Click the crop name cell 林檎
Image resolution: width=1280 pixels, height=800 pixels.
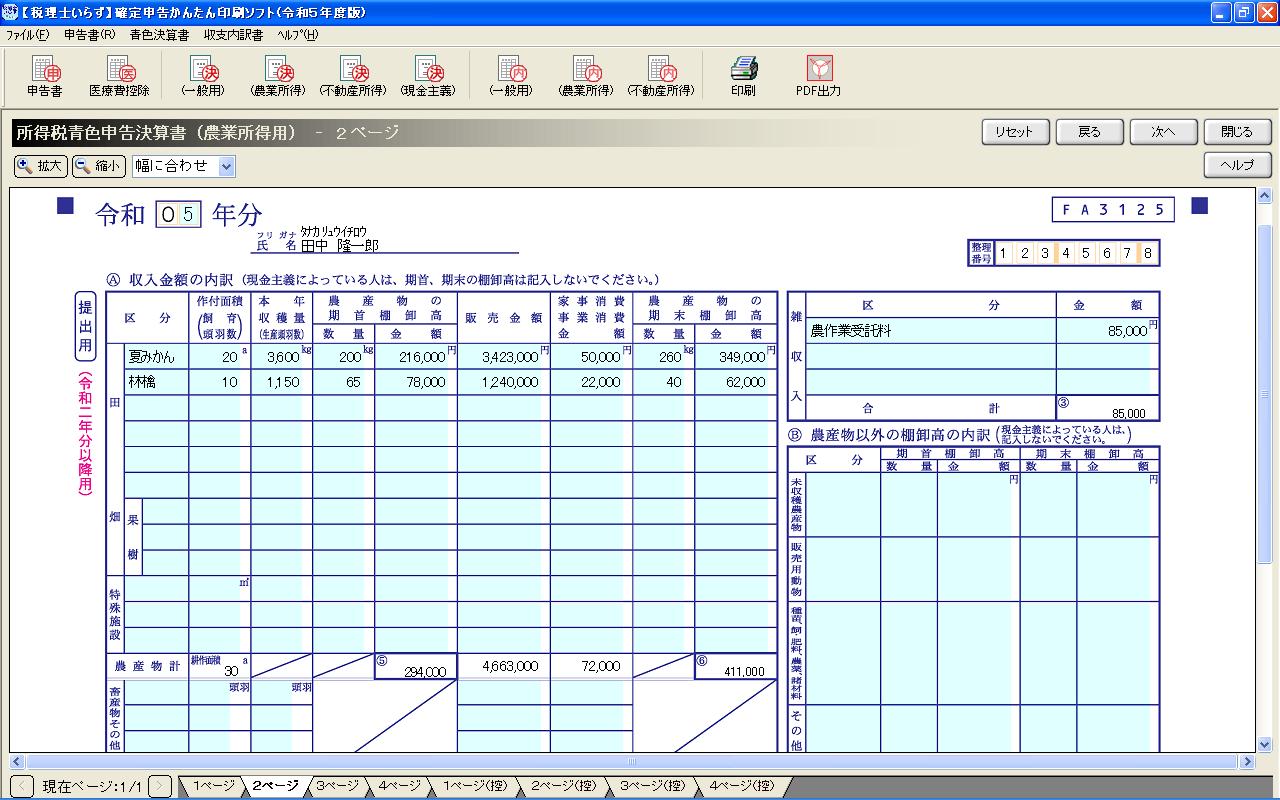tap(156, 382)
